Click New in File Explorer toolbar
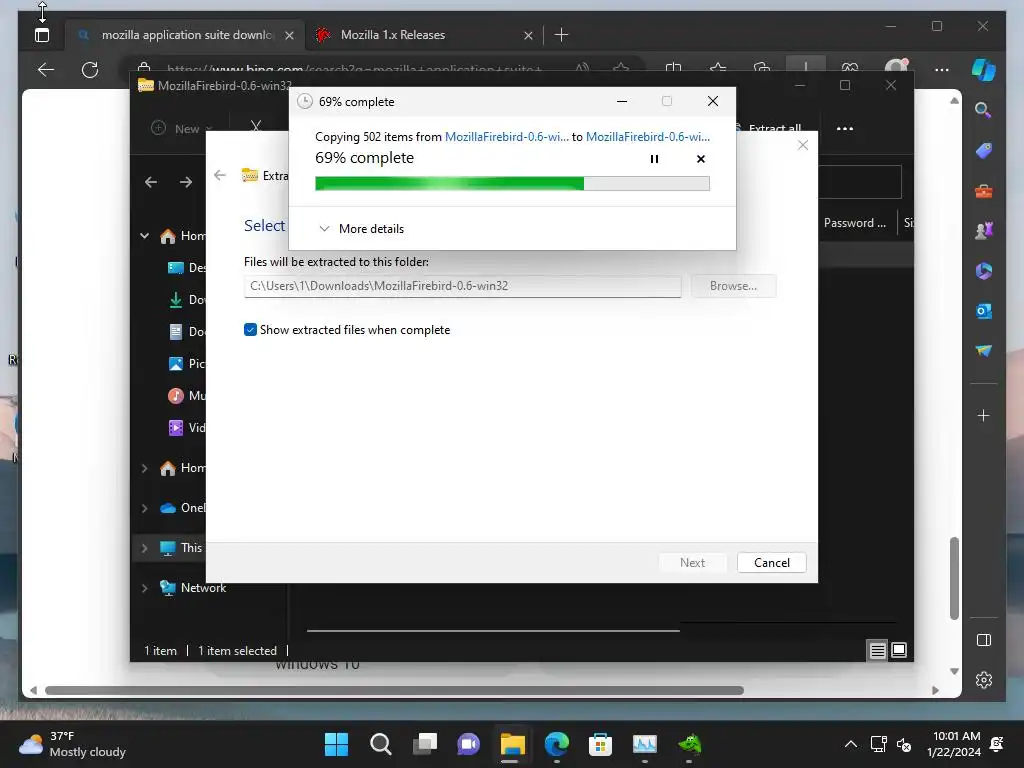Screen dimensions: 1024x768 click(182, 129)
